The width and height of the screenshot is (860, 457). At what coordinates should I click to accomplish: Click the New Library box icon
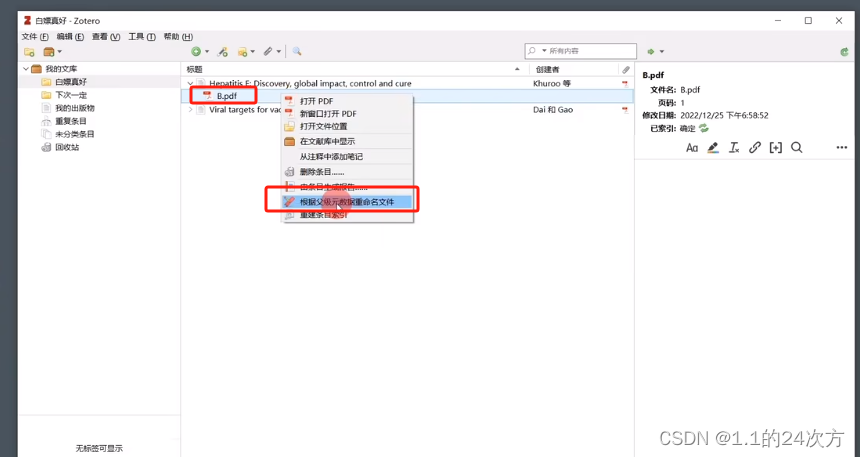pyautogui.click(x=49, y=52)
